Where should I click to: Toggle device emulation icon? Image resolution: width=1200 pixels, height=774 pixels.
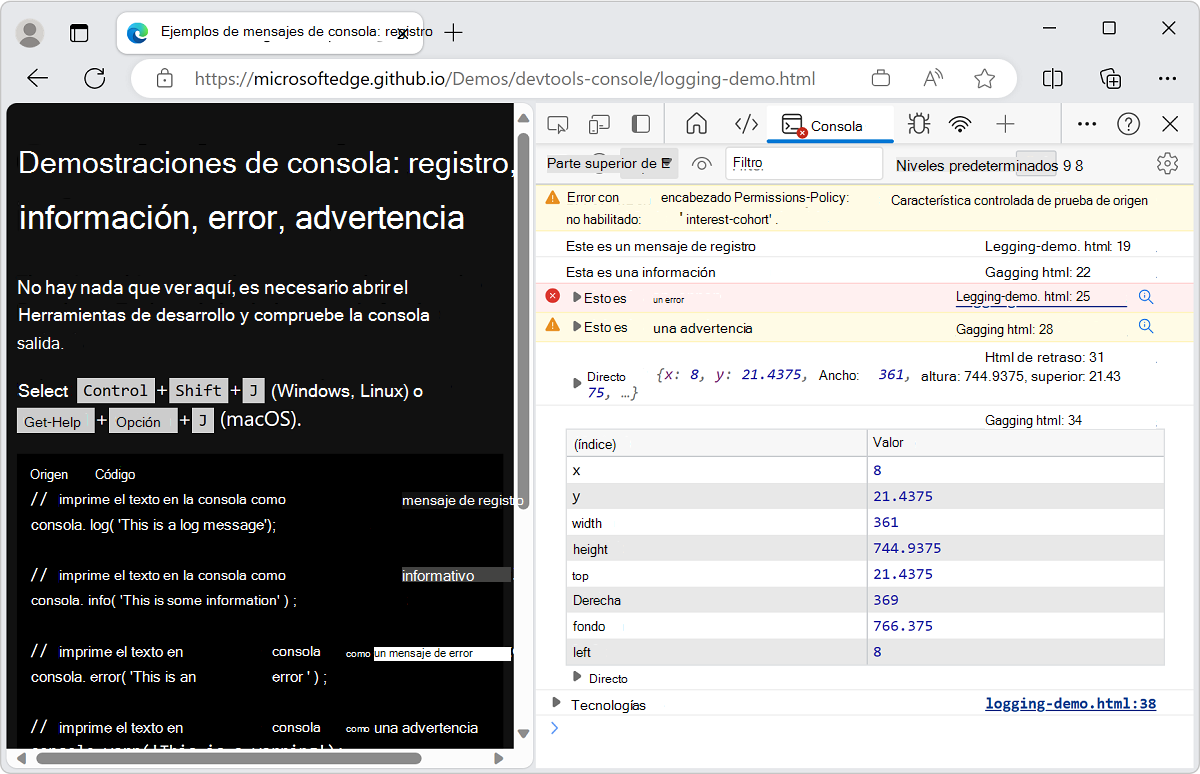pos(599,124)
